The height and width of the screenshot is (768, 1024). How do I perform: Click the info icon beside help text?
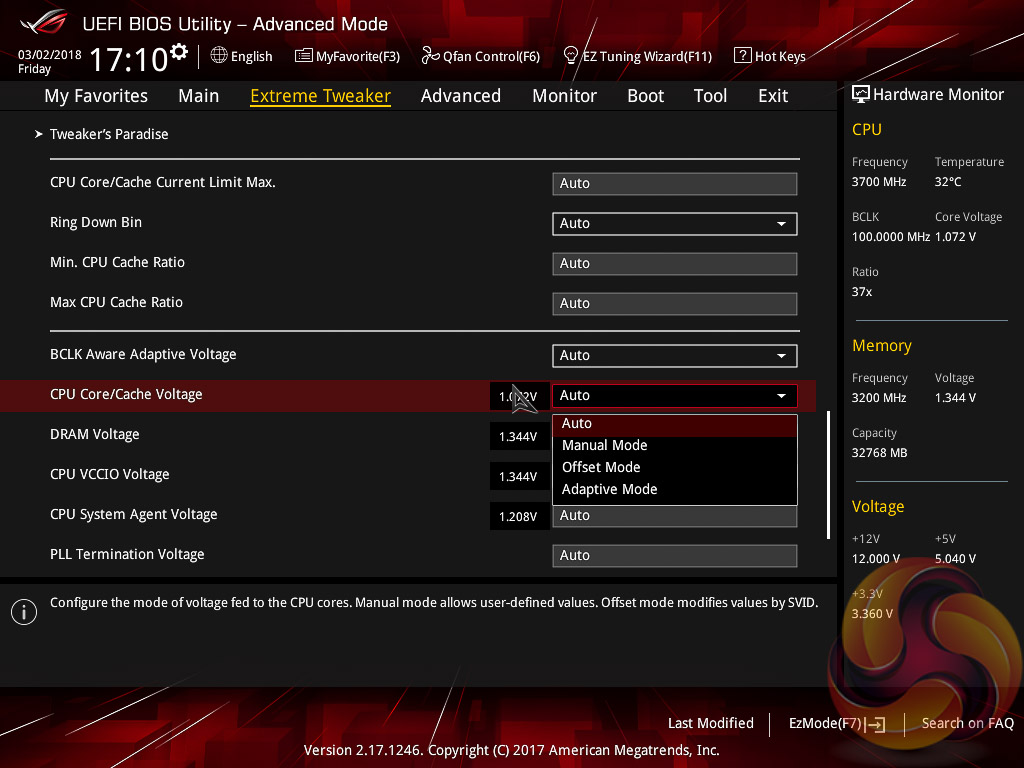click(x=24, y=612)
